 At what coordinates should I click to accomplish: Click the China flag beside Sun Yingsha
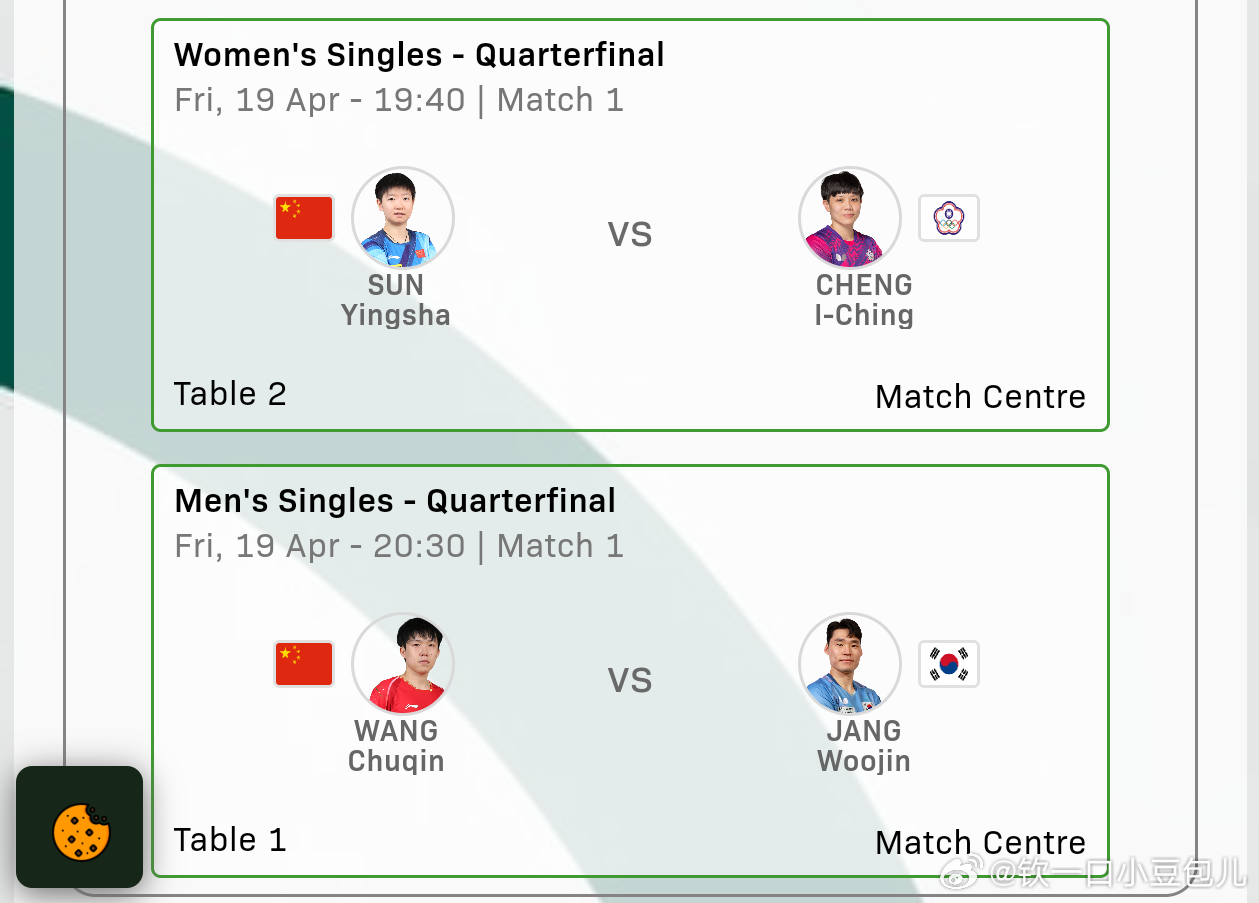pyautogui.click(x=304, y=218)
